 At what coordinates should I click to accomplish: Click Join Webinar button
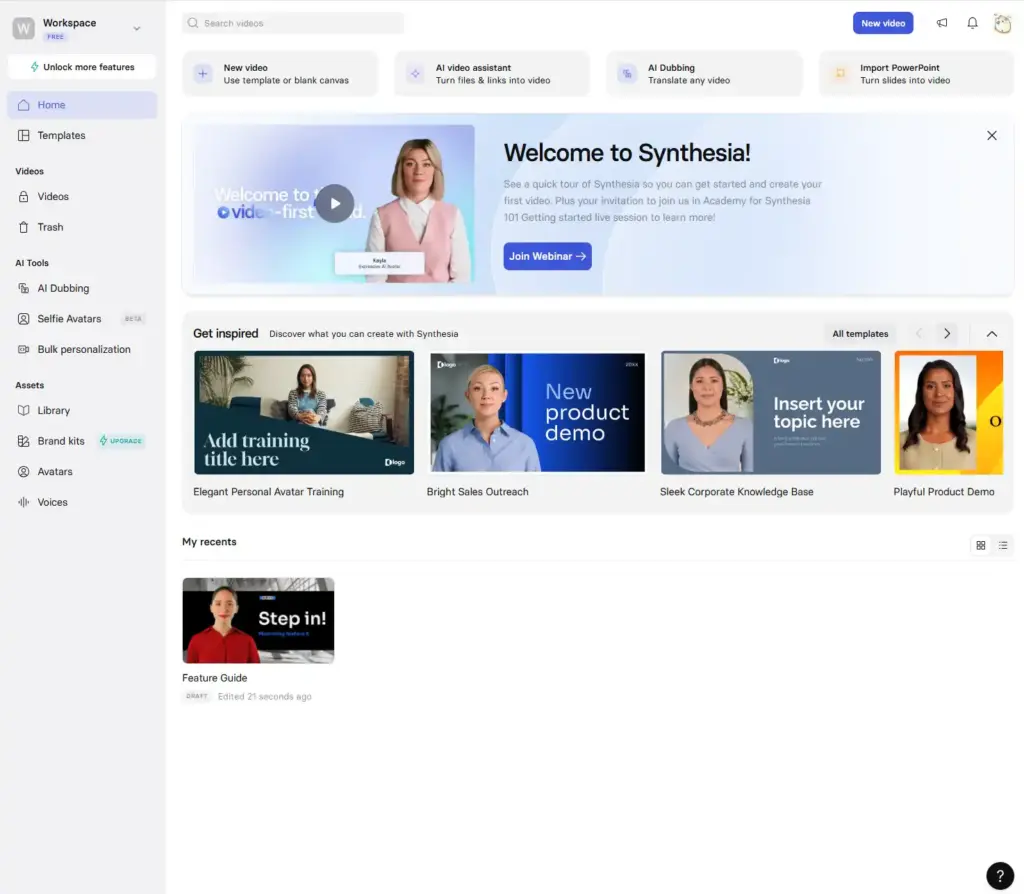(547, 257)
